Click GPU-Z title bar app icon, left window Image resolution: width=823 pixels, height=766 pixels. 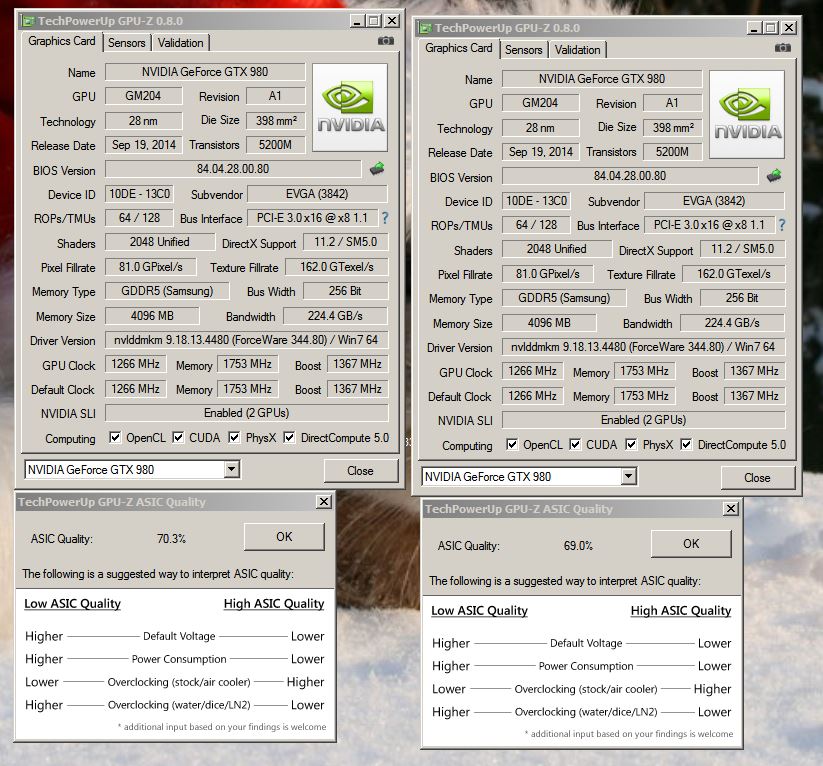point(27,22)
